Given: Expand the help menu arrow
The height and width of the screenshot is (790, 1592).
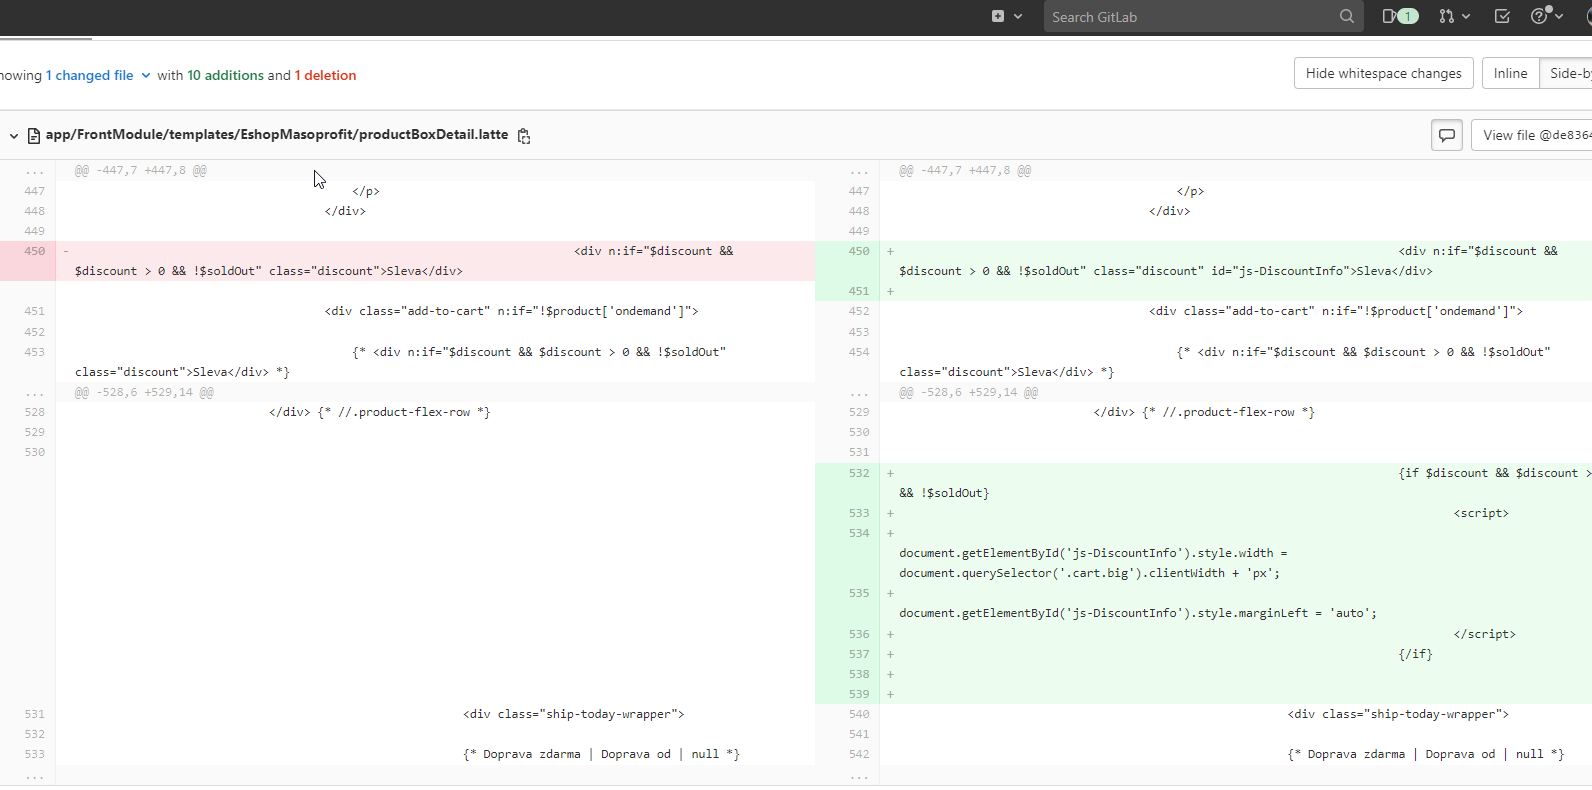Looking at the screenshot, I should point(1559,16).
